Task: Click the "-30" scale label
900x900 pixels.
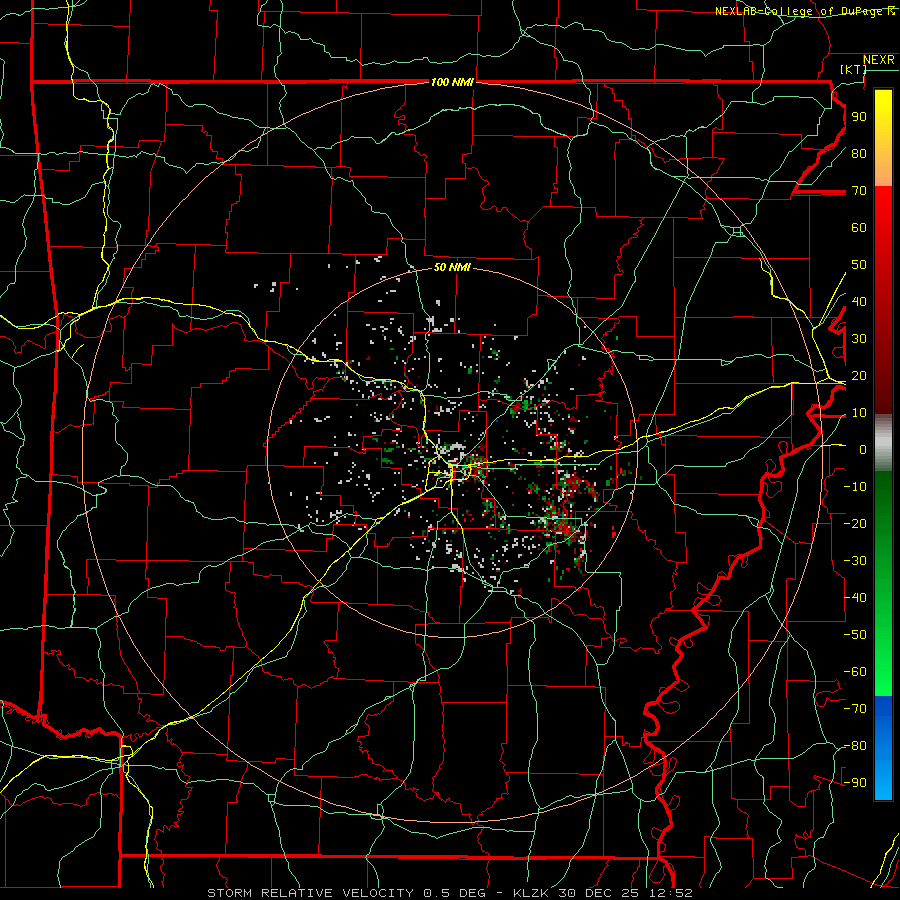Action: pos(855,561)
